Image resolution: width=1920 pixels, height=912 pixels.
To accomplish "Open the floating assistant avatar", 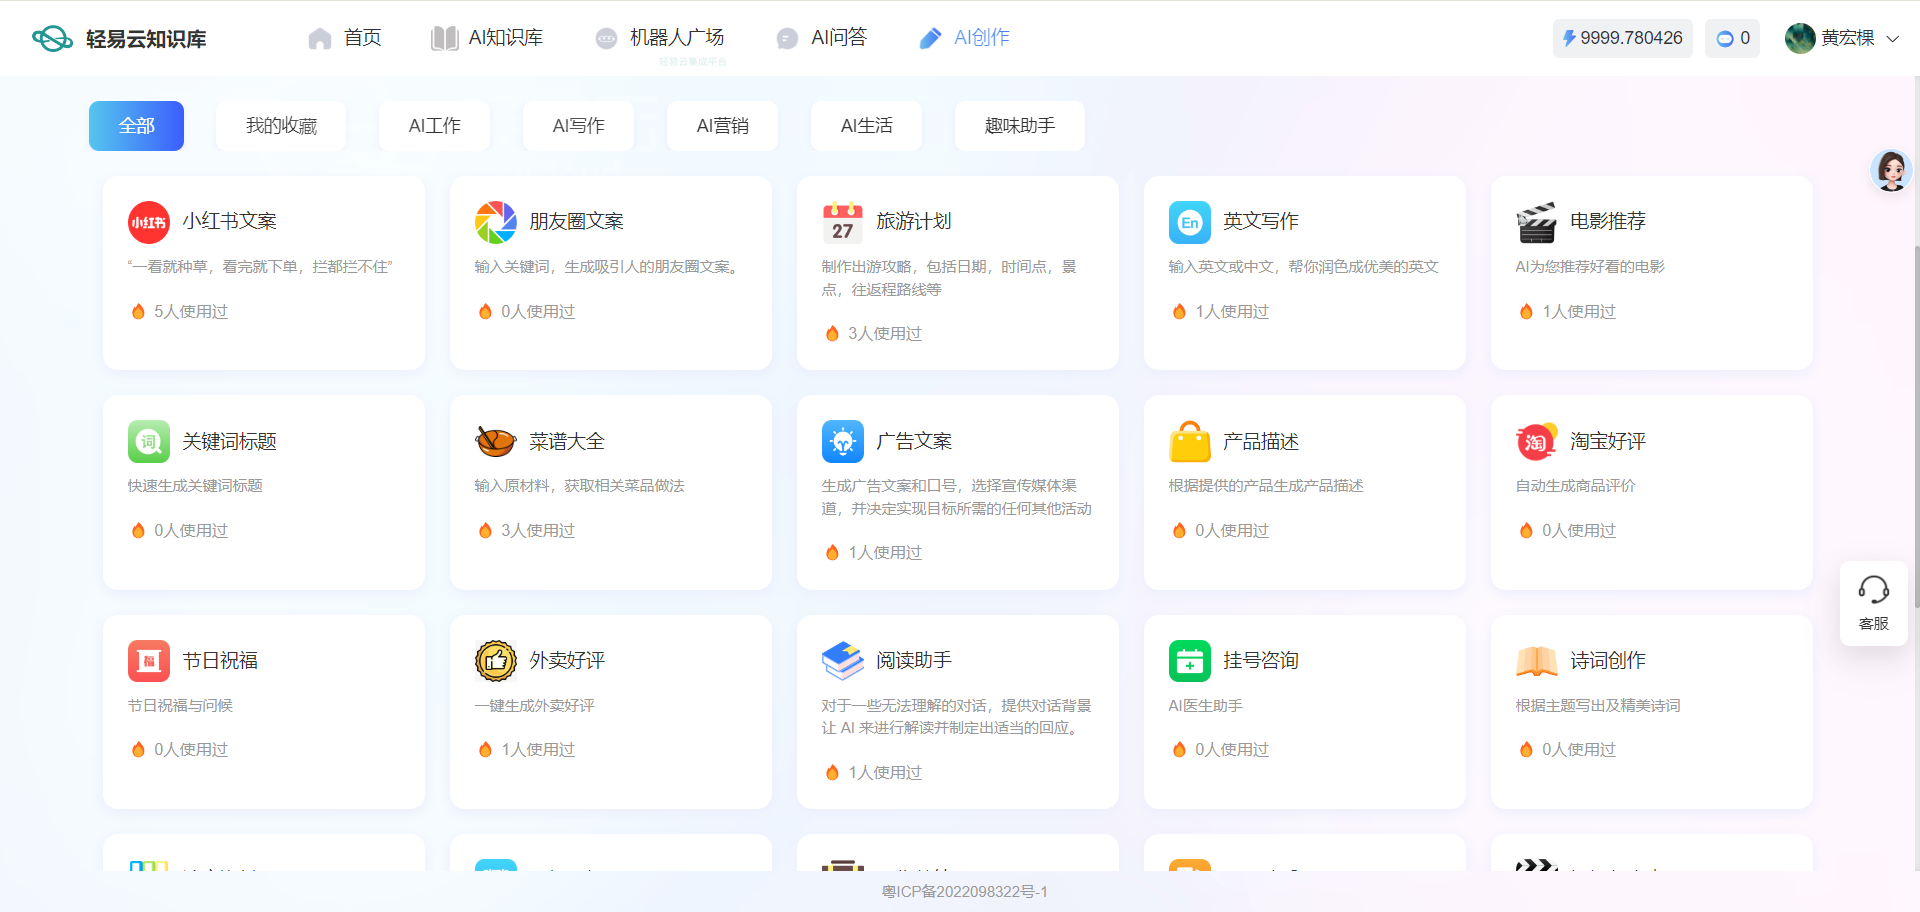I will tap(1892, 171).
